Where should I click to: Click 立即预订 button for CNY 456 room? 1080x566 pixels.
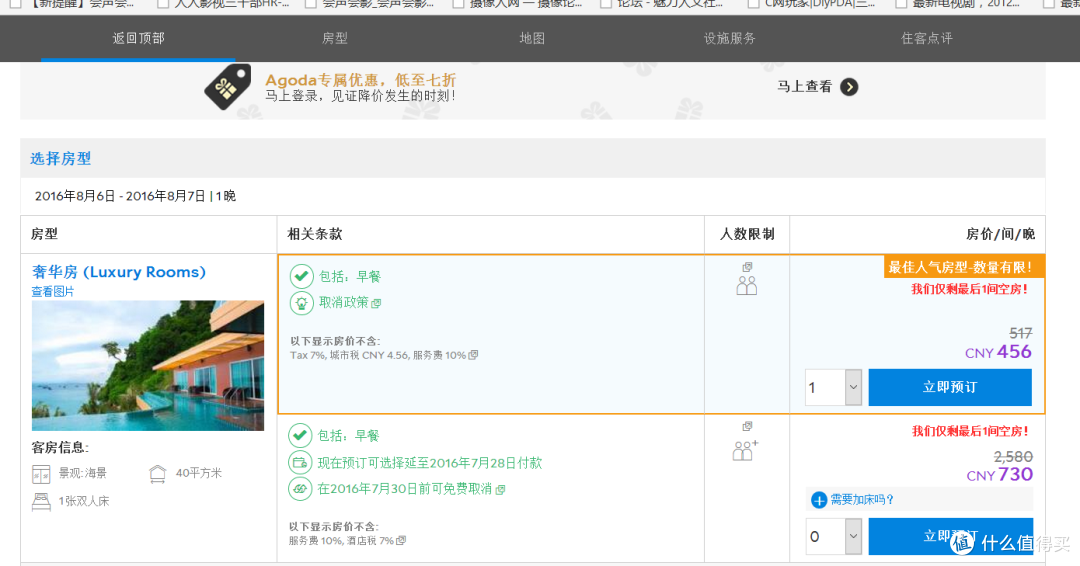point(950,387)
